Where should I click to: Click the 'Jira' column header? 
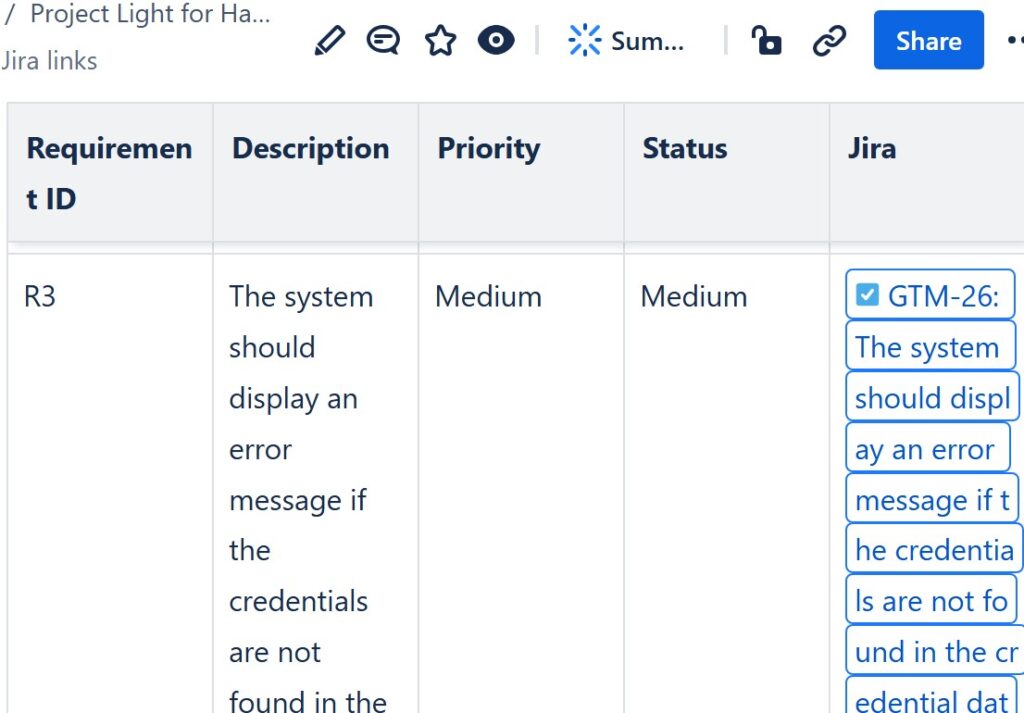pyautogui.click(x=927, y=173)
